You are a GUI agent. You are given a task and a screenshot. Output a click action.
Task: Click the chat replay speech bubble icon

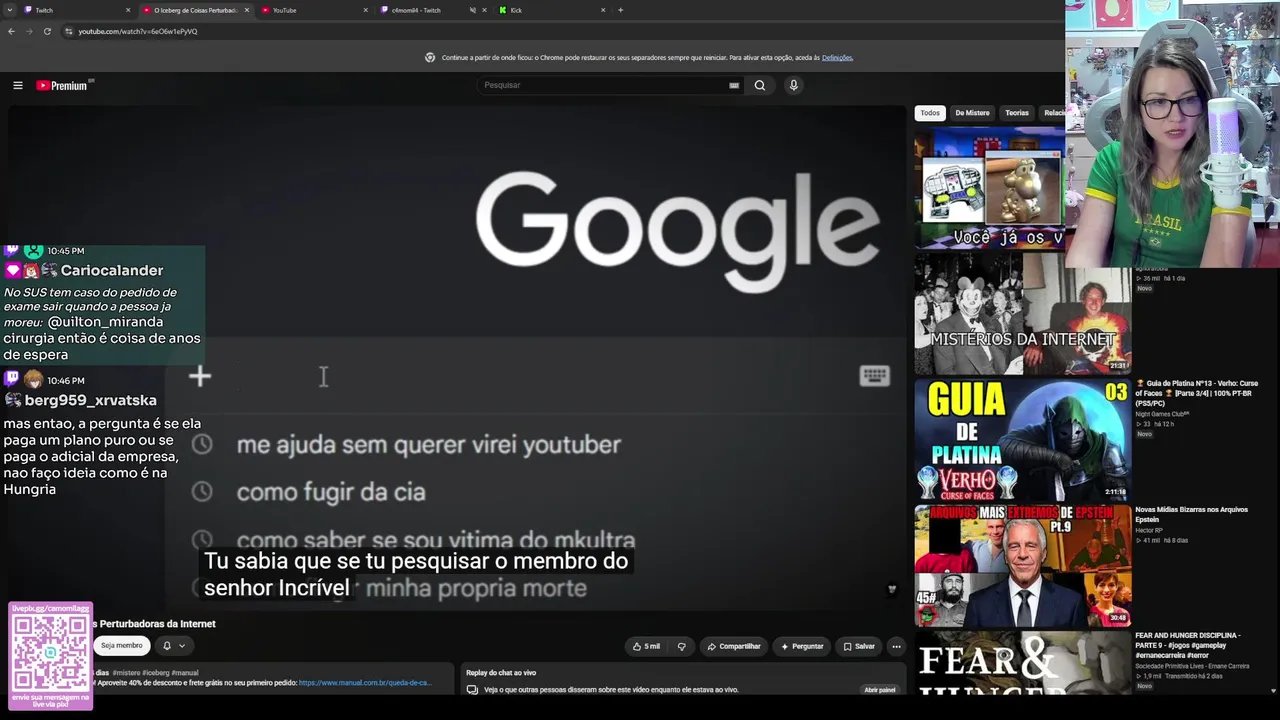pos(473,689)
